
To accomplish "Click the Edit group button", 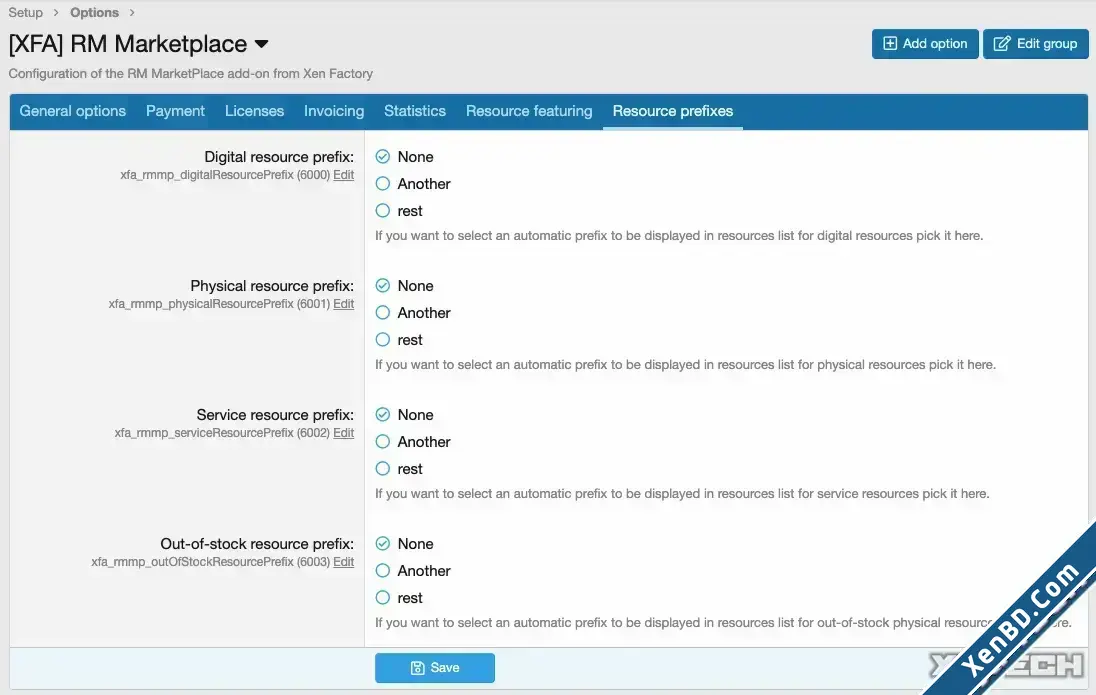I will [1035, 44].
